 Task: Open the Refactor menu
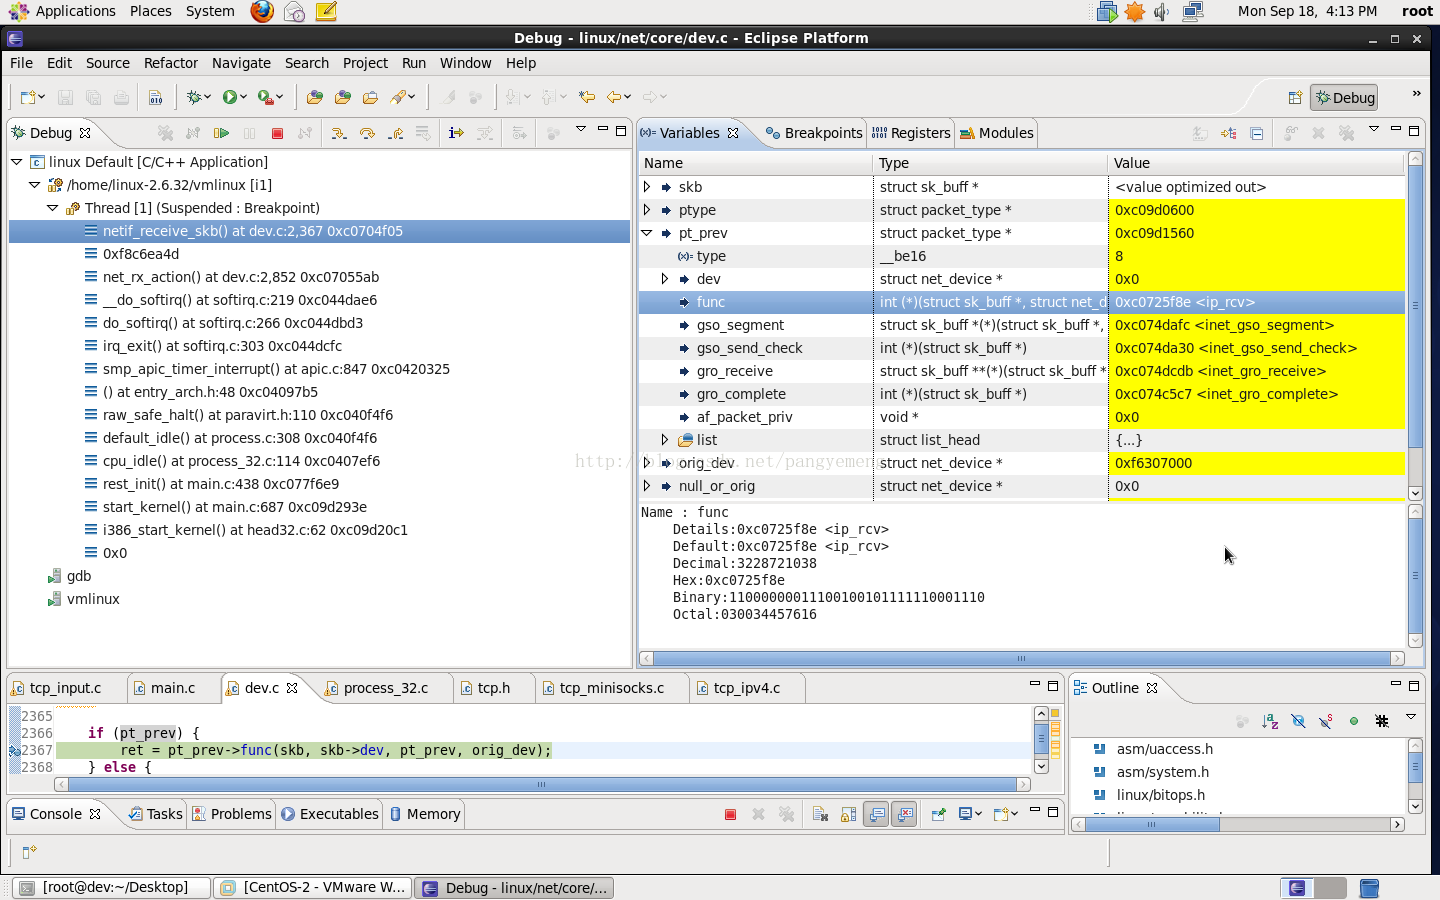(x=170, y=63)
